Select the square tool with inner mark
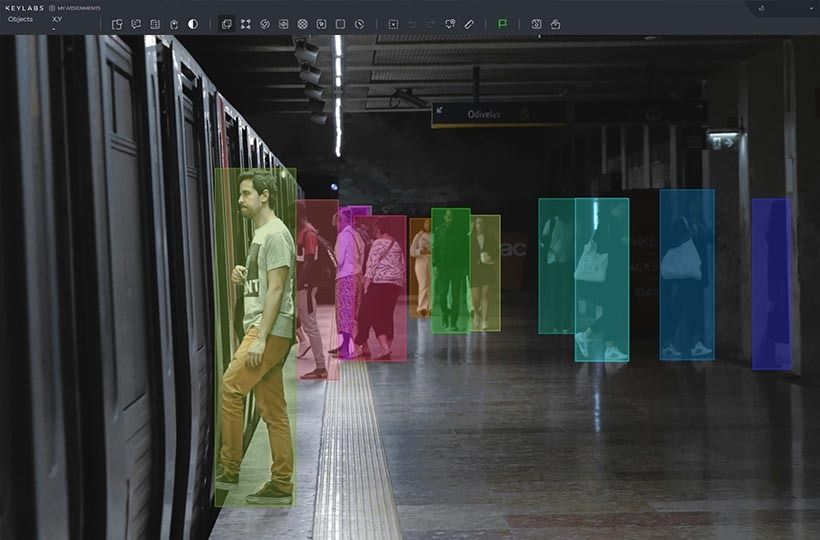820x540 pixels. pos(322,24)
